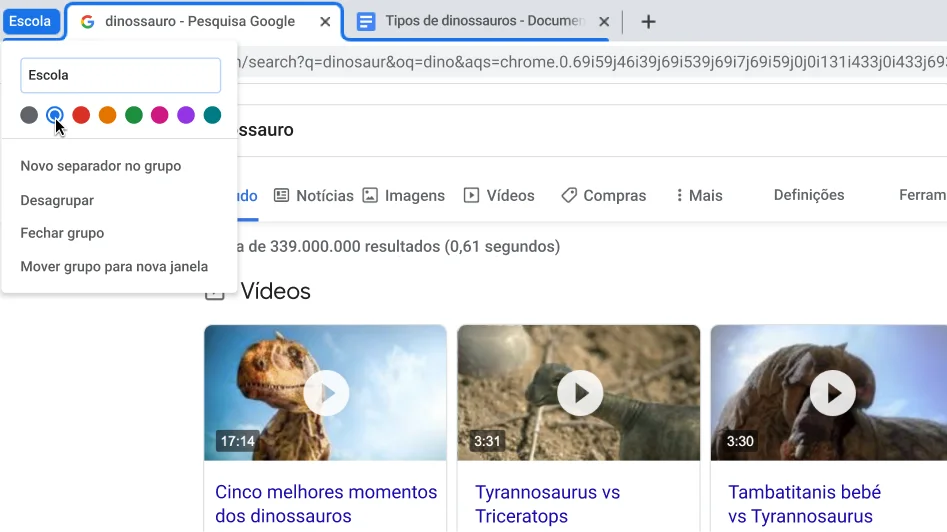Screen dimensions: 947x532
Task: Play the Tyrannosaurus vs Triceratops video
Action: coord(579,393)
